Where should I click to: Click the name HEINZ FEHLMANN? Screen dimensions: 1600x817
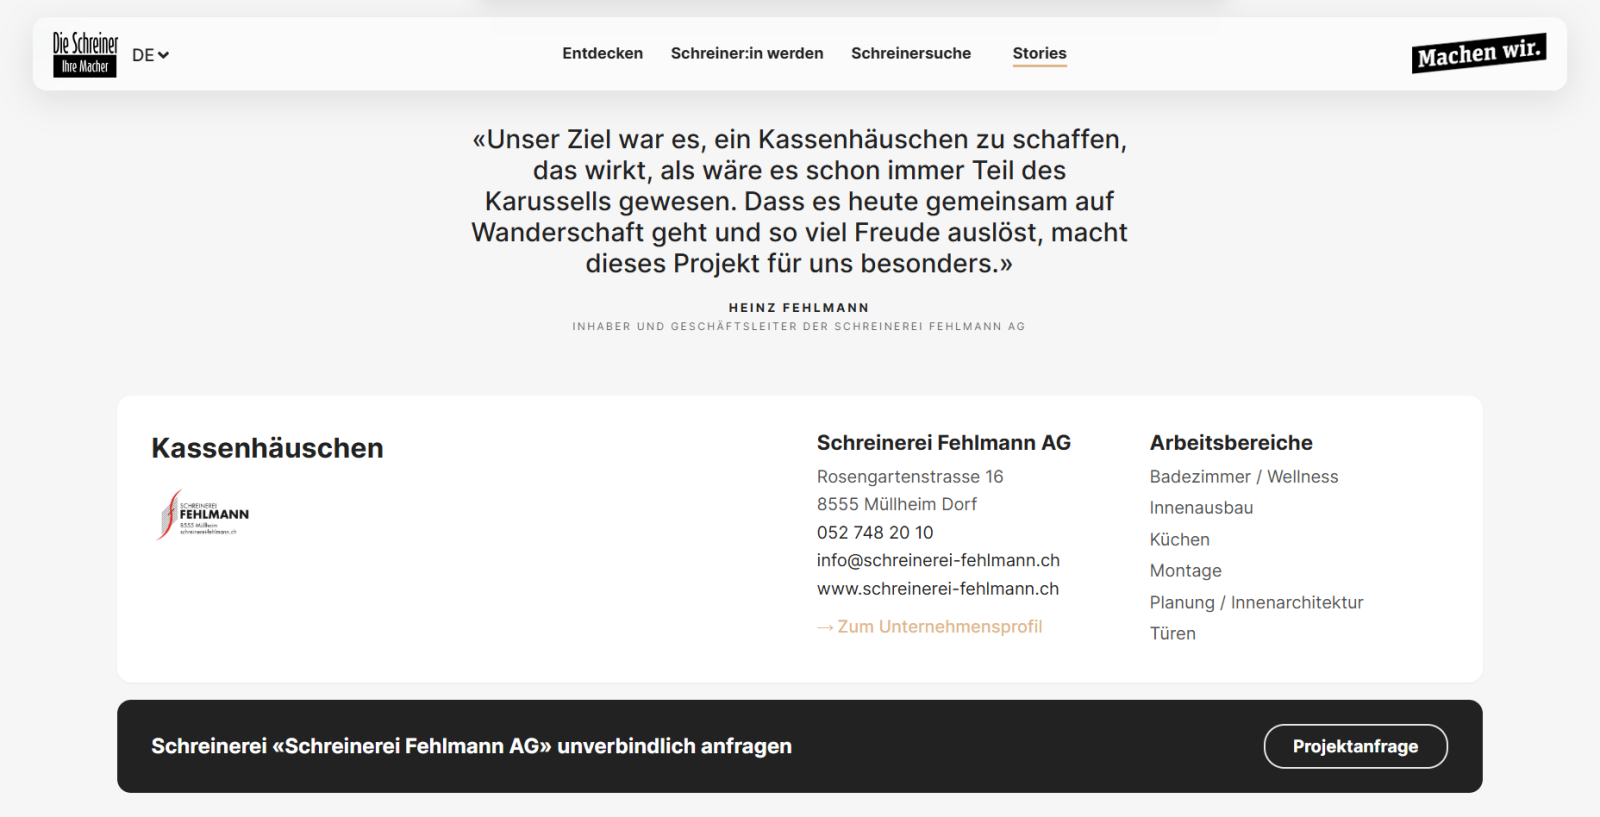click(799, 308)
